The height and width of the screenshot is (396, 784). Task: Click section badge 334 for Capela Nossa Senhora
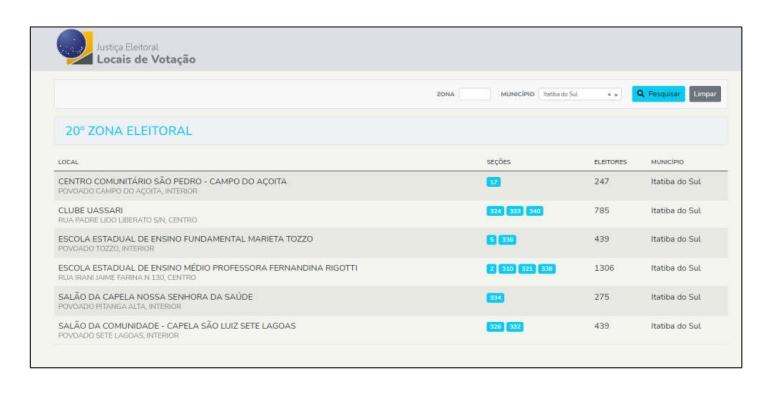(496, 298)
